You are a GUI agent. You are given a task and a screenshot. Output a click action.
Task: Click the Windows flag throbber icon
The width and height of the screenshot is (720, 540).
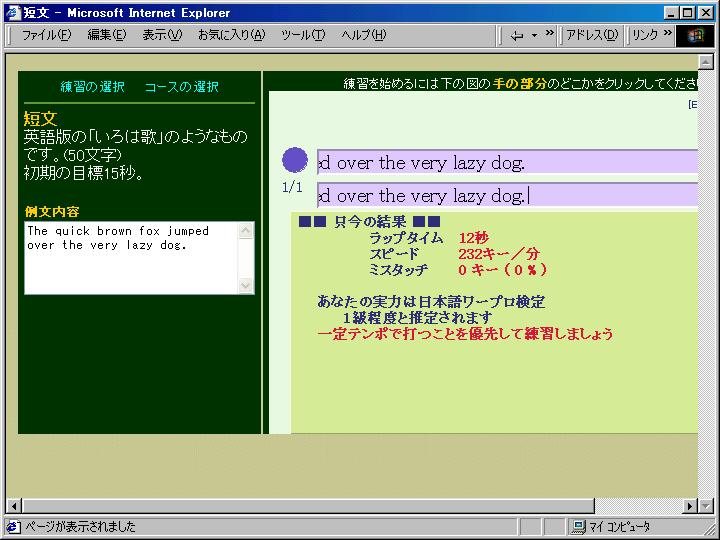(x=696, y=35)
